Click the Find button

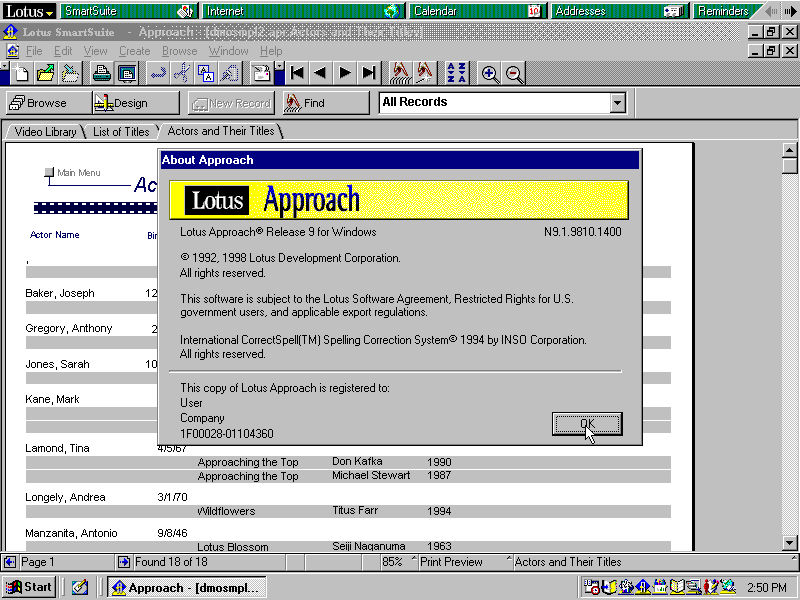coord(326,103)
